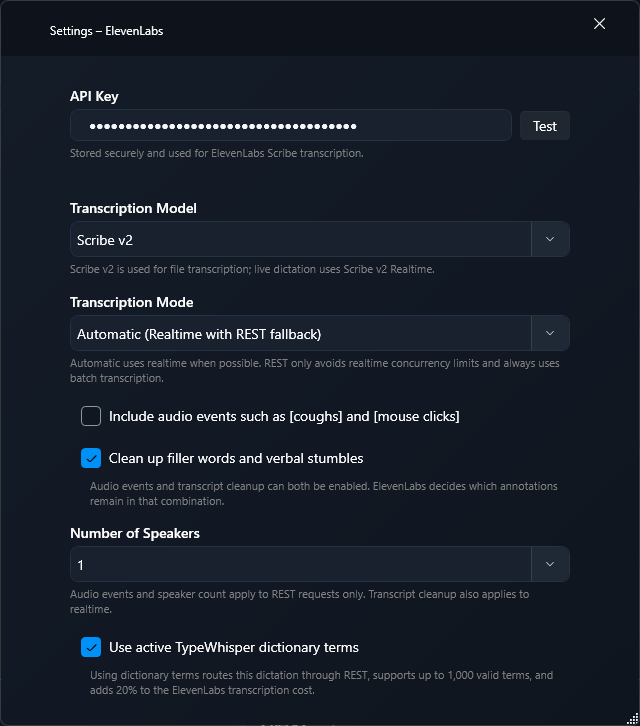640x726 pixels.
Task: Click the Transcription Model heading label
Action: pyautogui.click(x=133, y=208)
